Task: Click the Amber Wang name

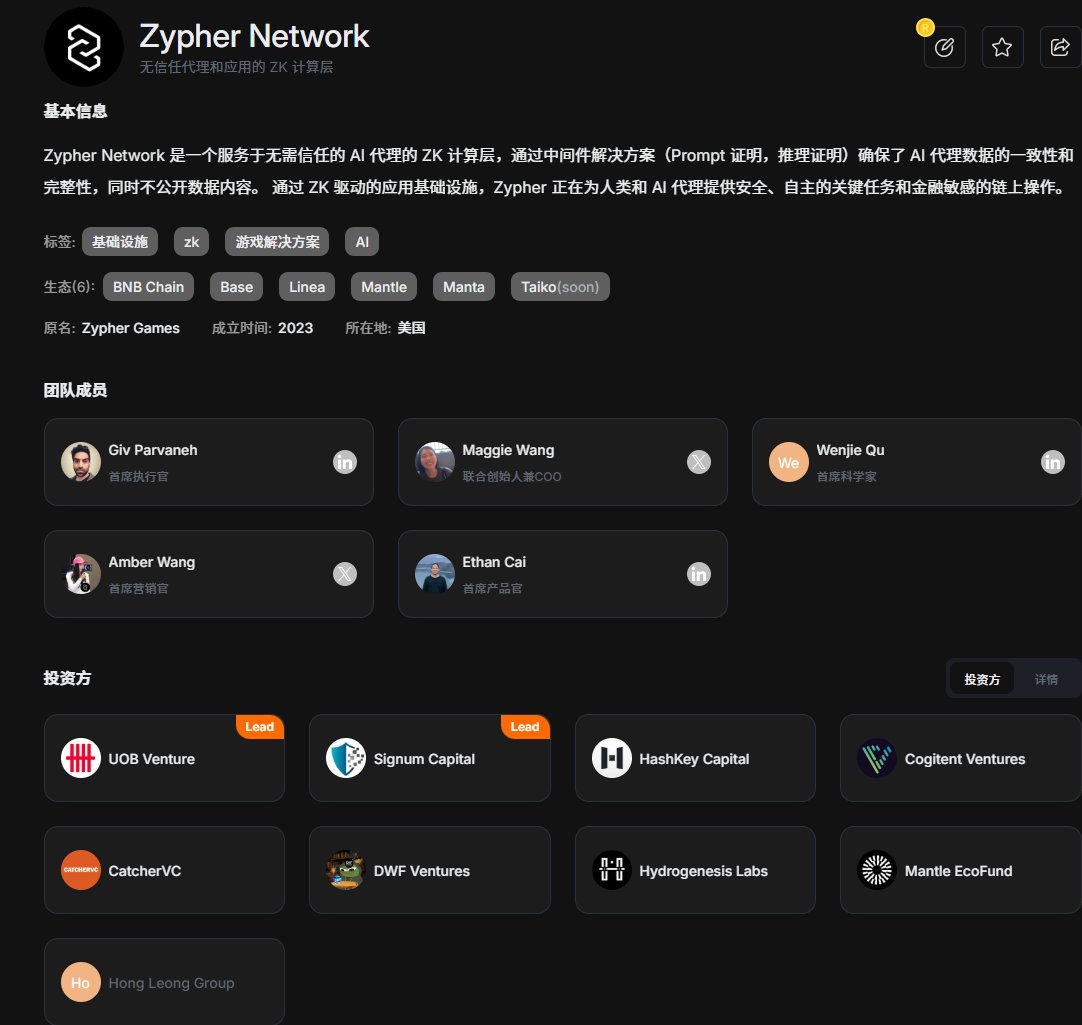Action: pyautogui.click(x=152, y=562)
